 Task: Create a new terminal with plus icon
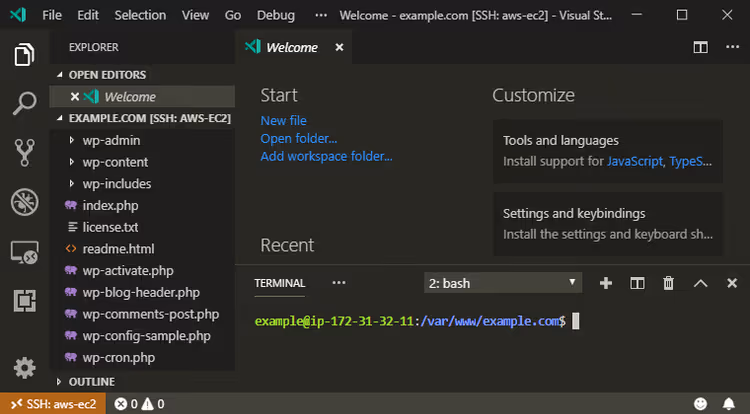click(x=606, y=283)
